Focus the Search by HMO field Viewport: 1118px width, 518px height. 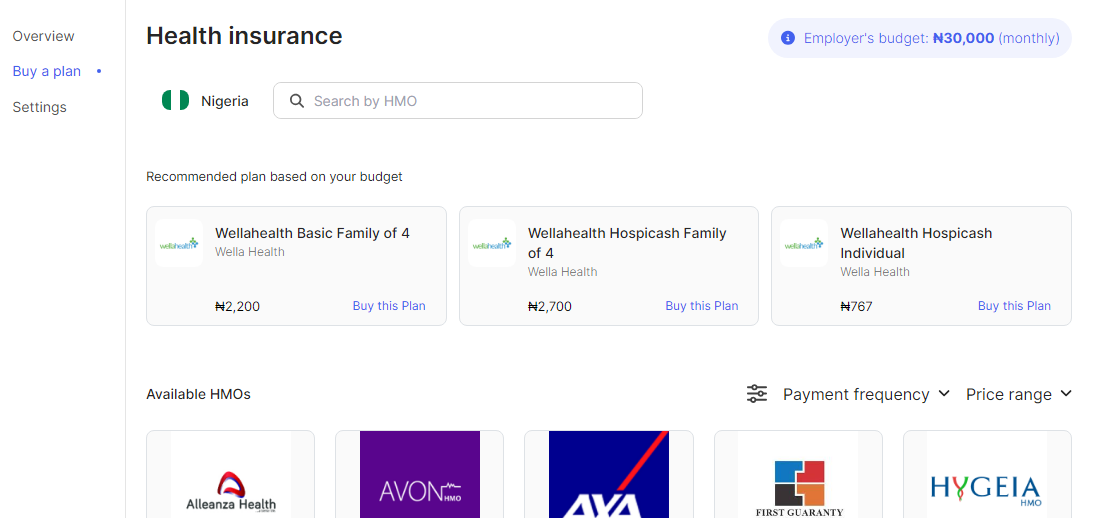tap(470, 101)
